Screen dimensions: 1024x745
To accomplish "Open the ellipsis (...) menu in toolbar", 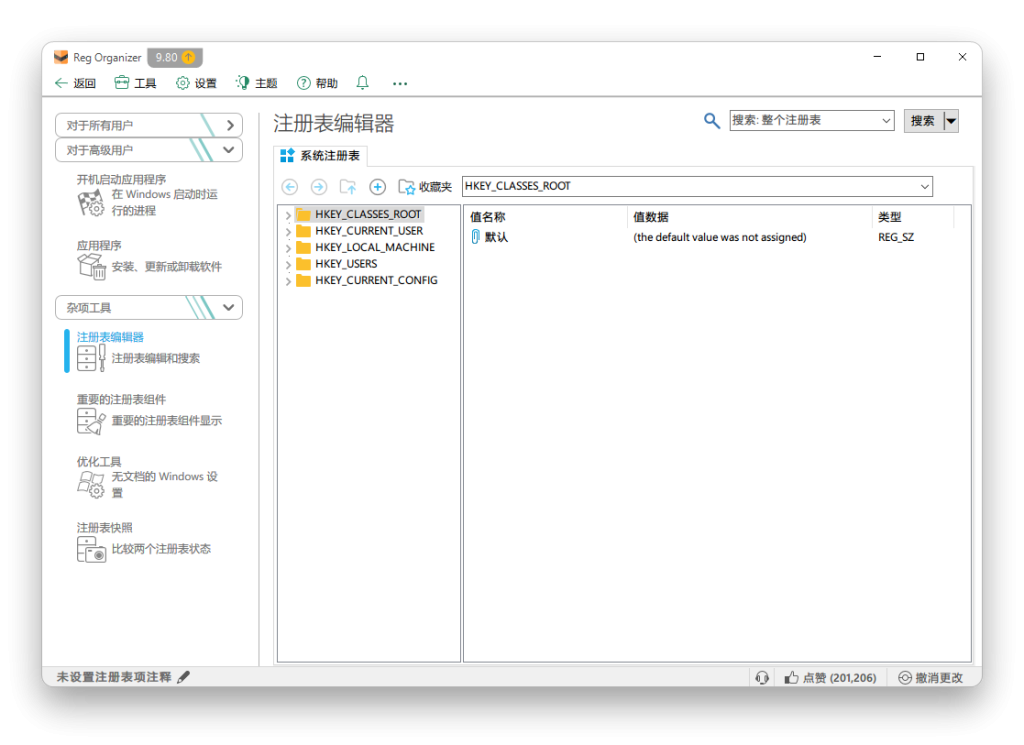I will pyautogui.click(x=399, y=83).
